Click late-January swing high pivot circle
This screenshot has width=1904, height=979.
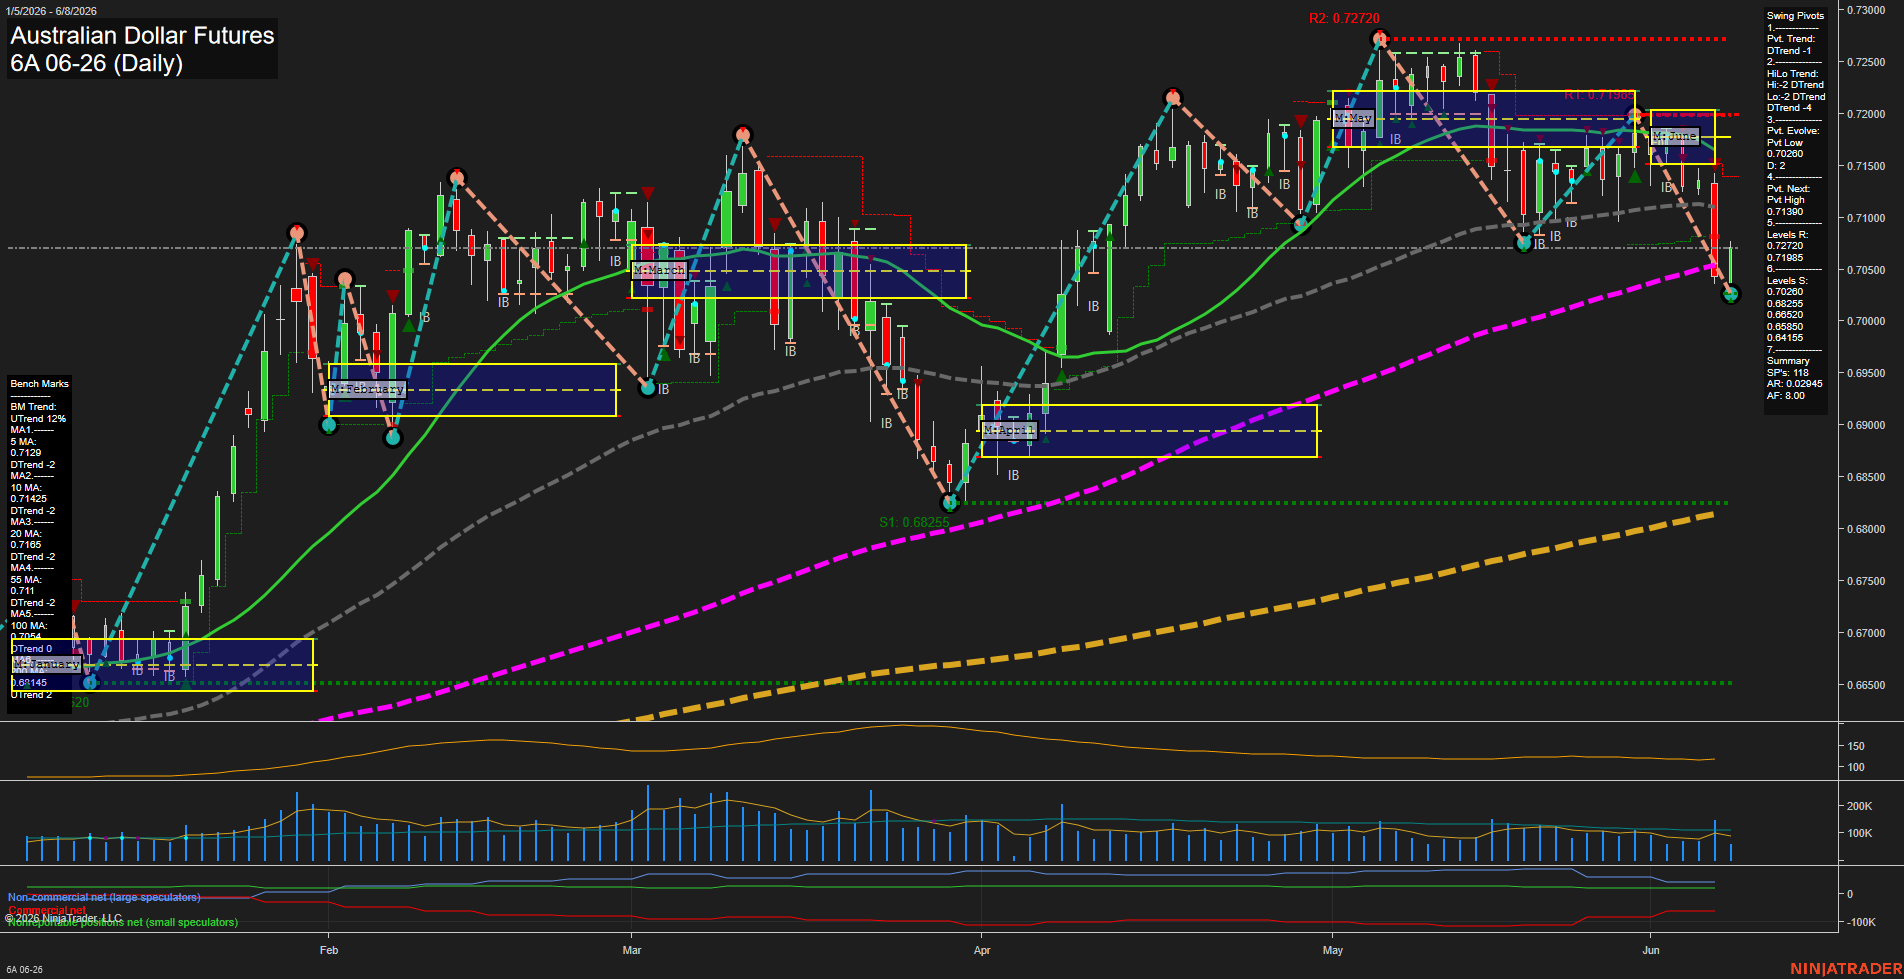point(296,233)
